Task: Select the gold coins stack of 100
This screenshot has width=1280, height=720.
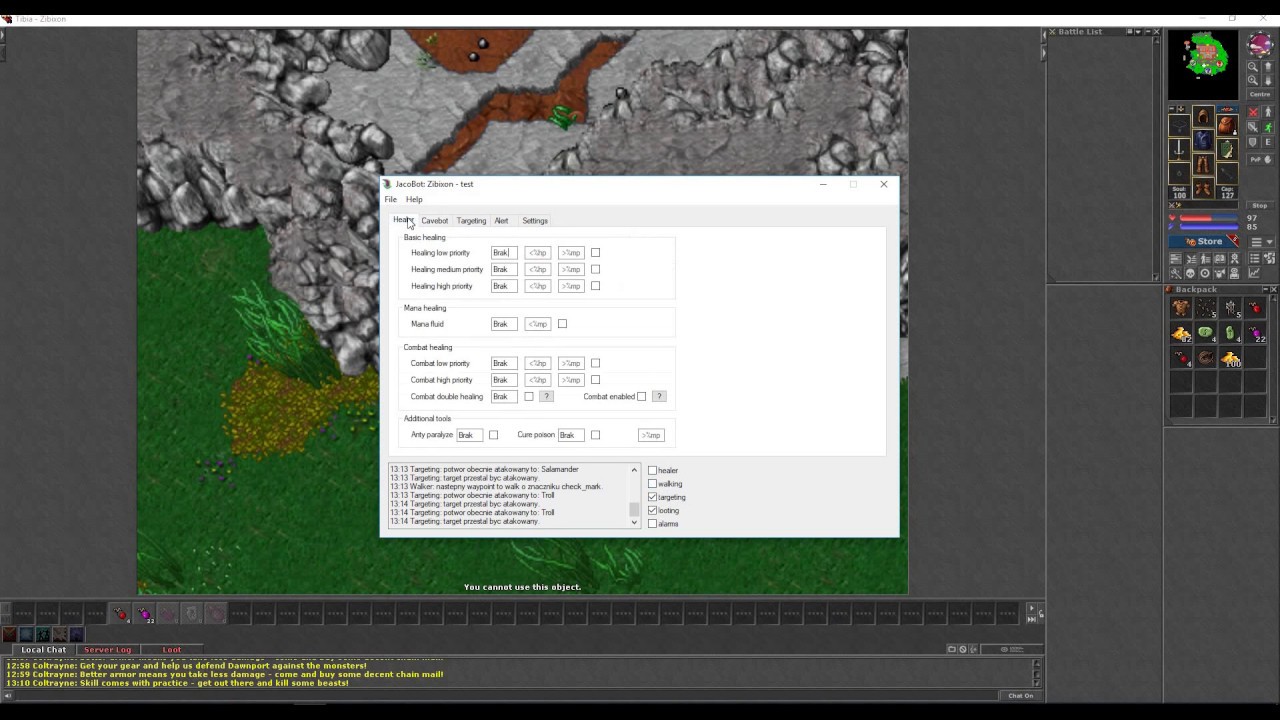Action: click(x=1230, y=358)
